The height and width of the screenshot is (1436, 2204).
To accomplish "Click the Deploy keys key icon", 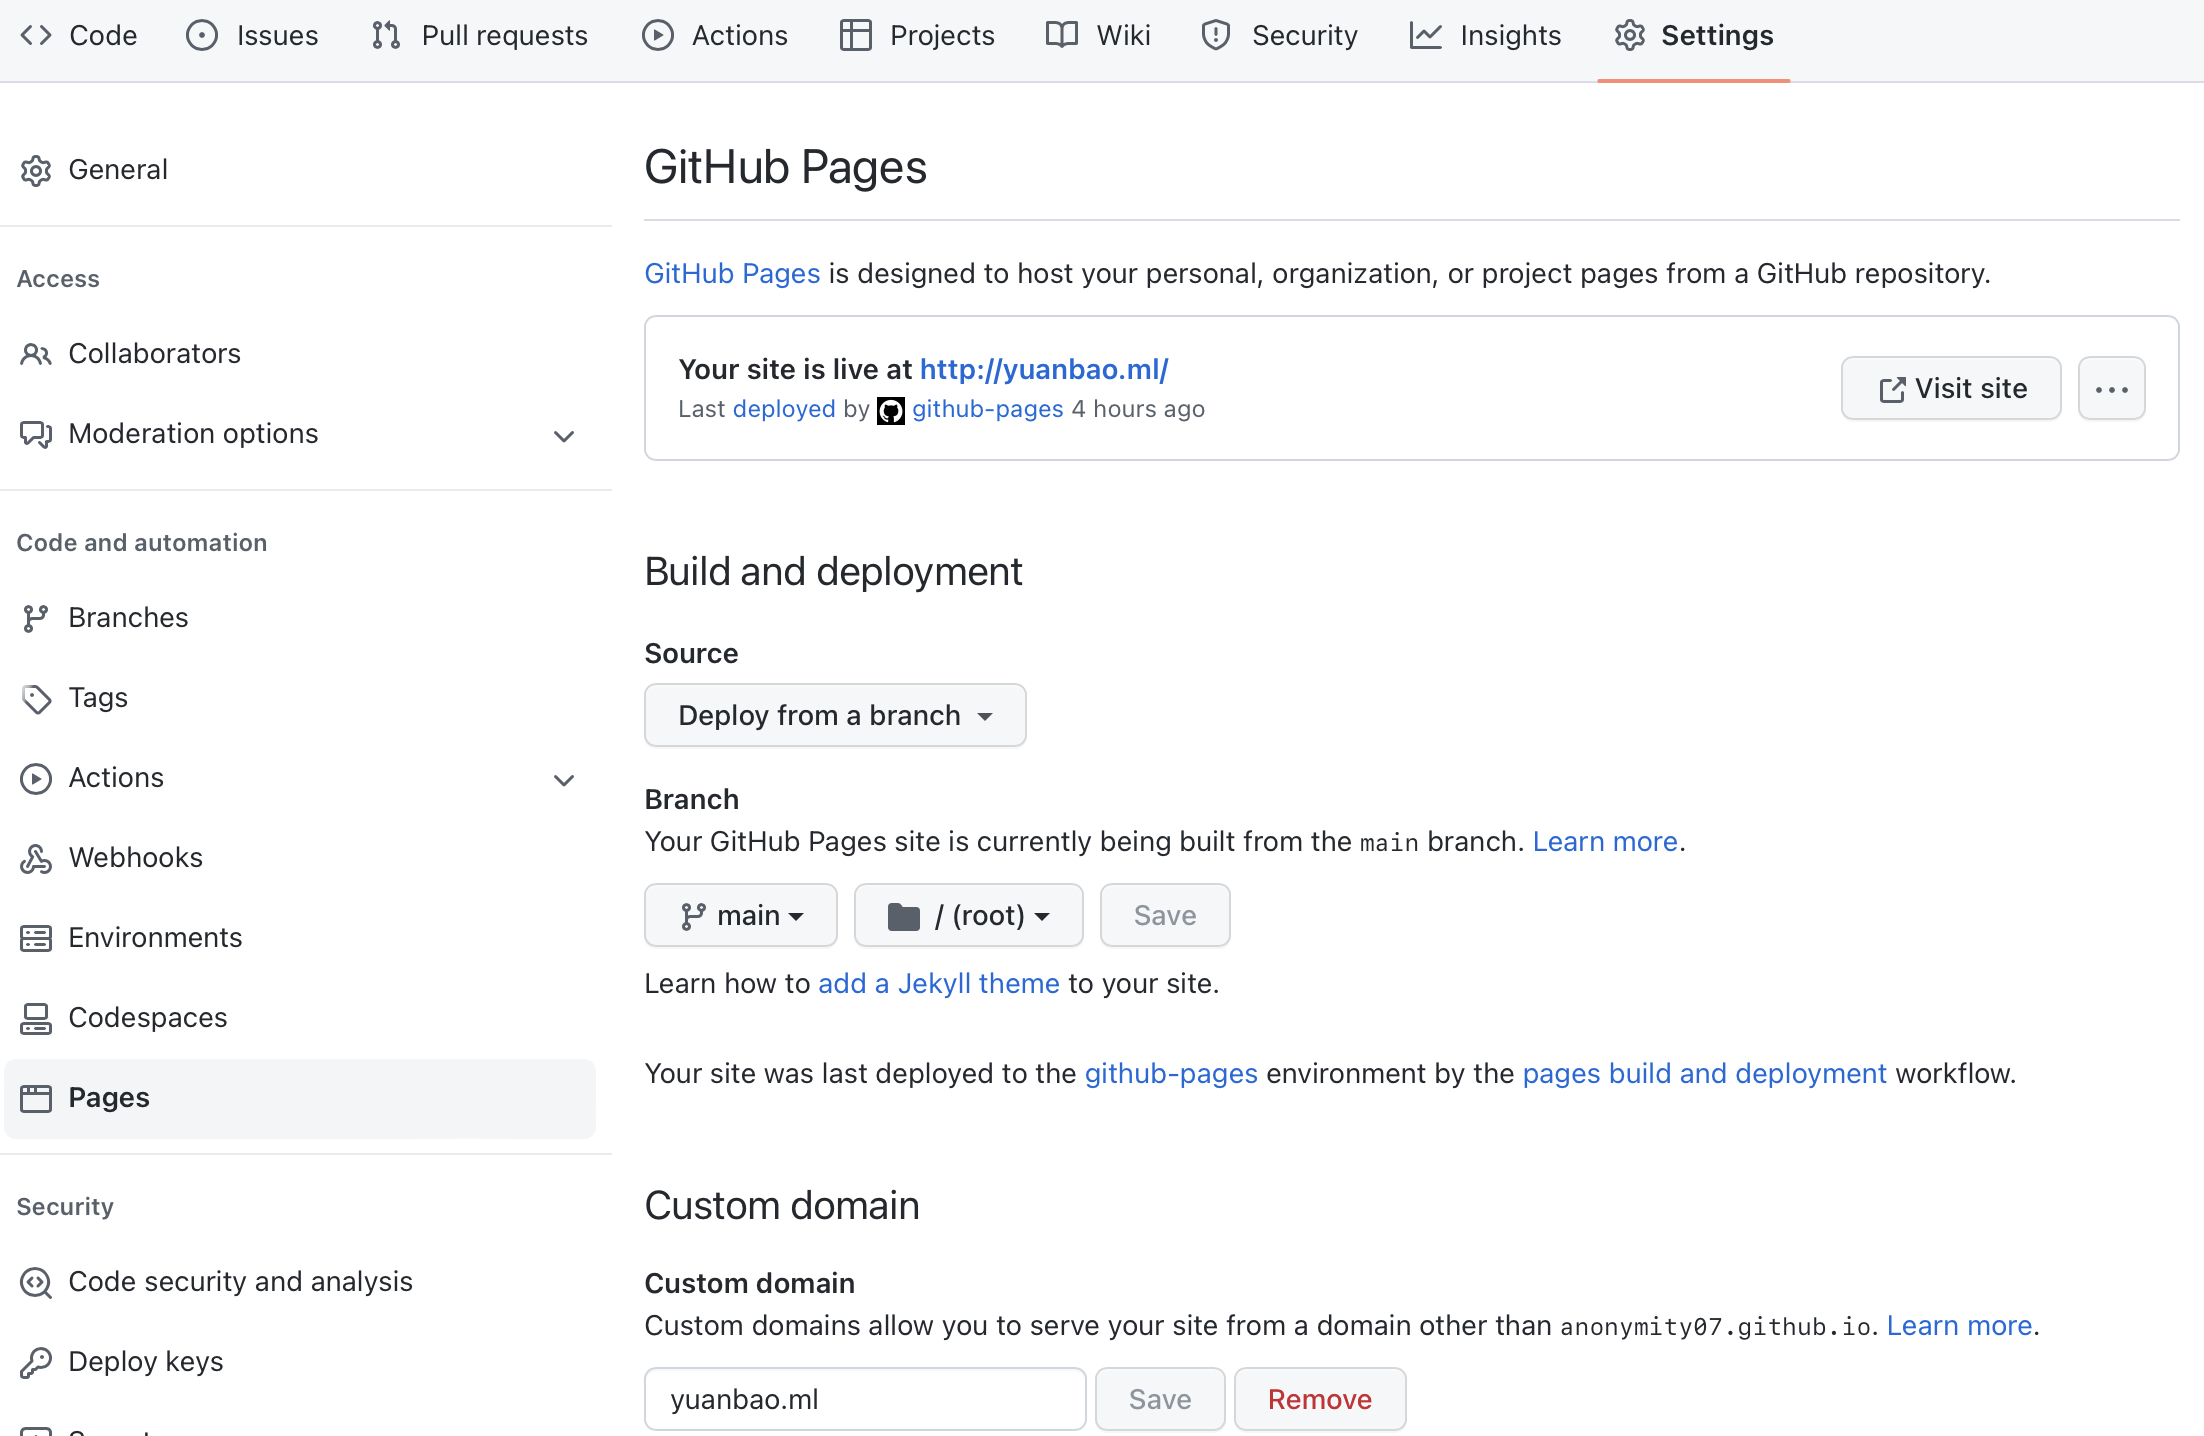I will click(x=36, y=1362).
